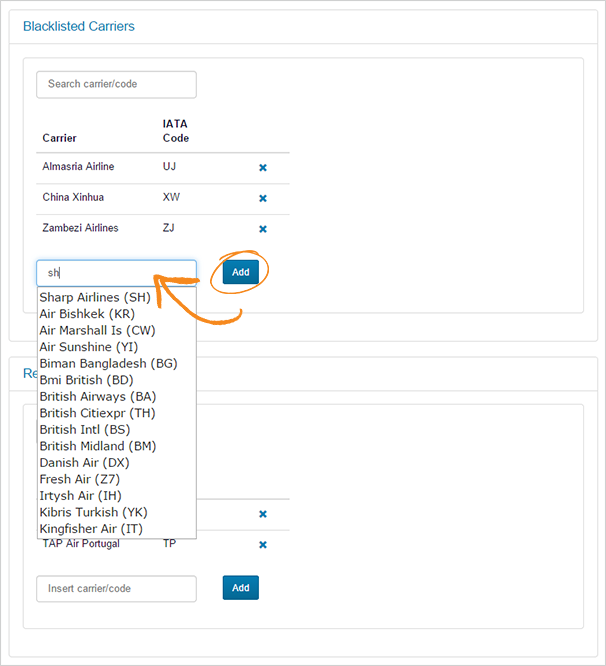Select Air Sunshine (YI) from list

[x=88, y=347]
